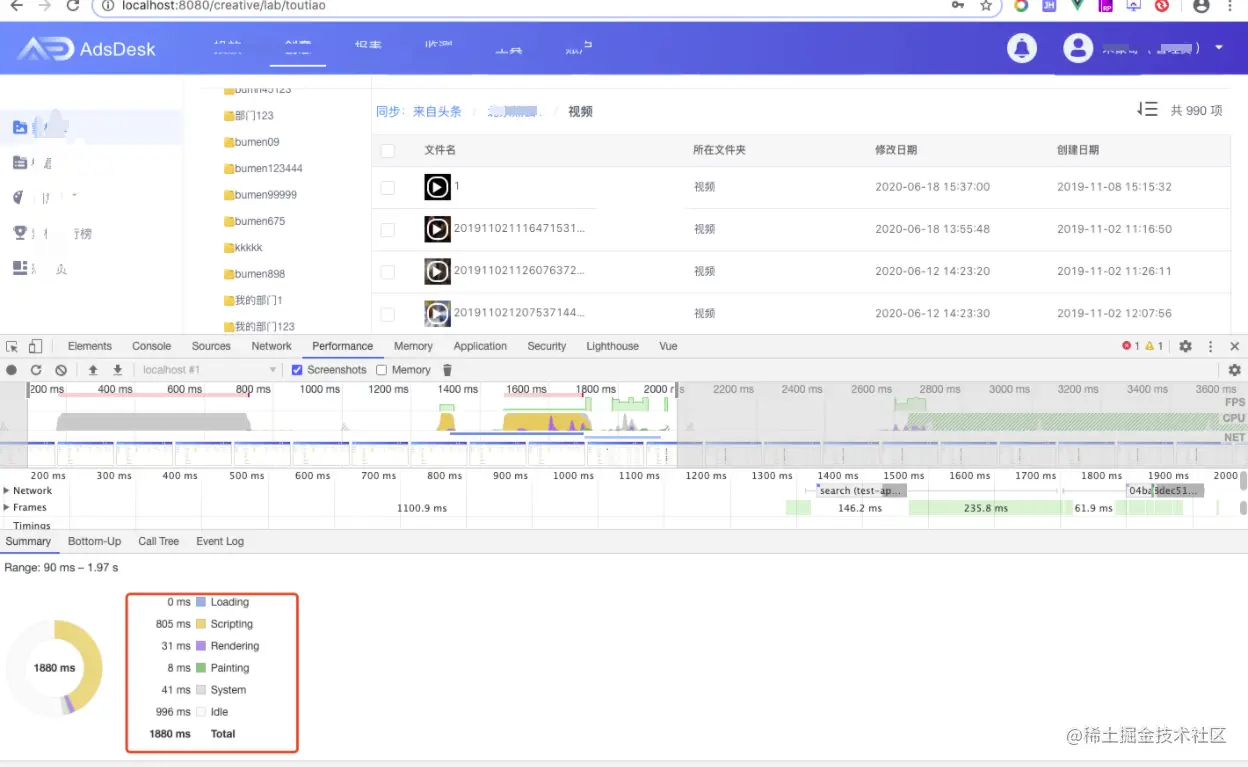Viewport: 1248px width, 767px height.
Task: Check the box for file 201911021207537144
Action: [388, 314]
